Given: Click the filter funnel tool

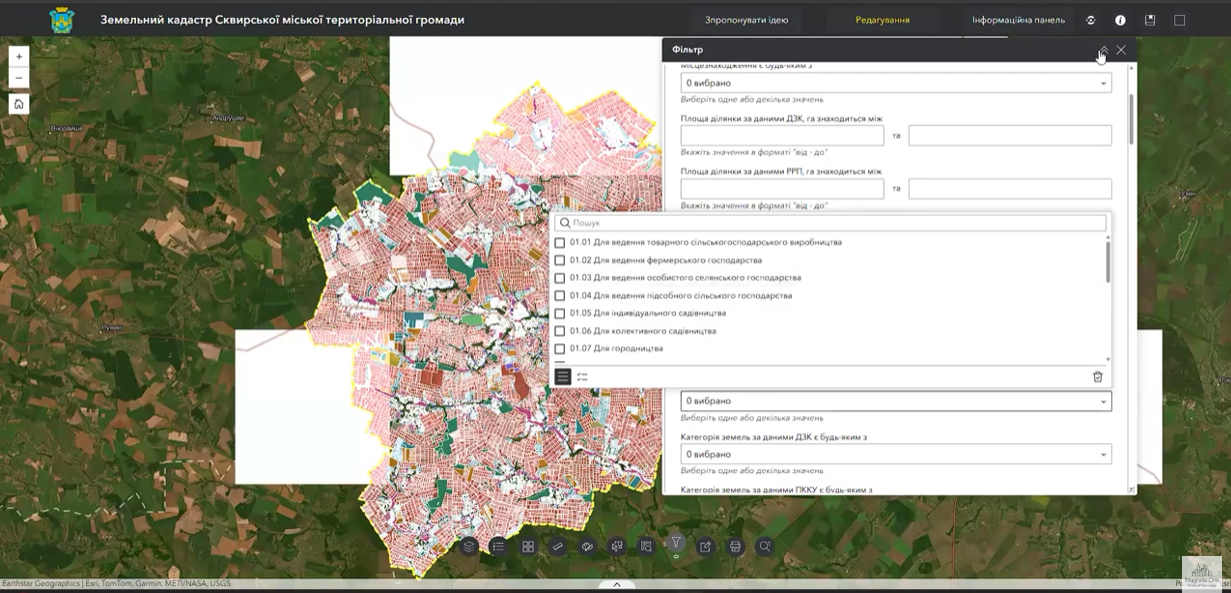Looking at the screenshot, I should click(677, 543).
